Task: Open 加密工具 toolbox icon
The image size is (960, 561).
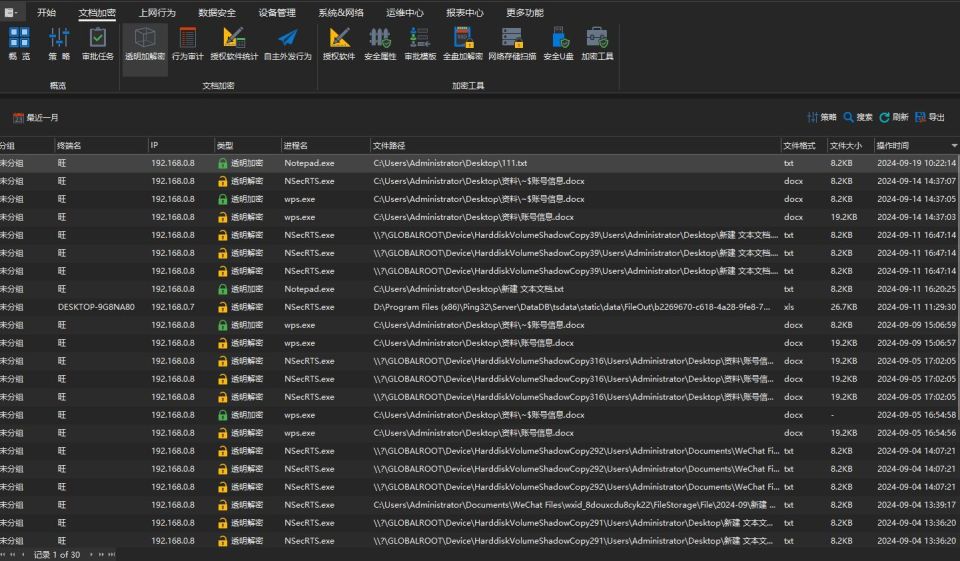Action: click(x=597, y=43)
